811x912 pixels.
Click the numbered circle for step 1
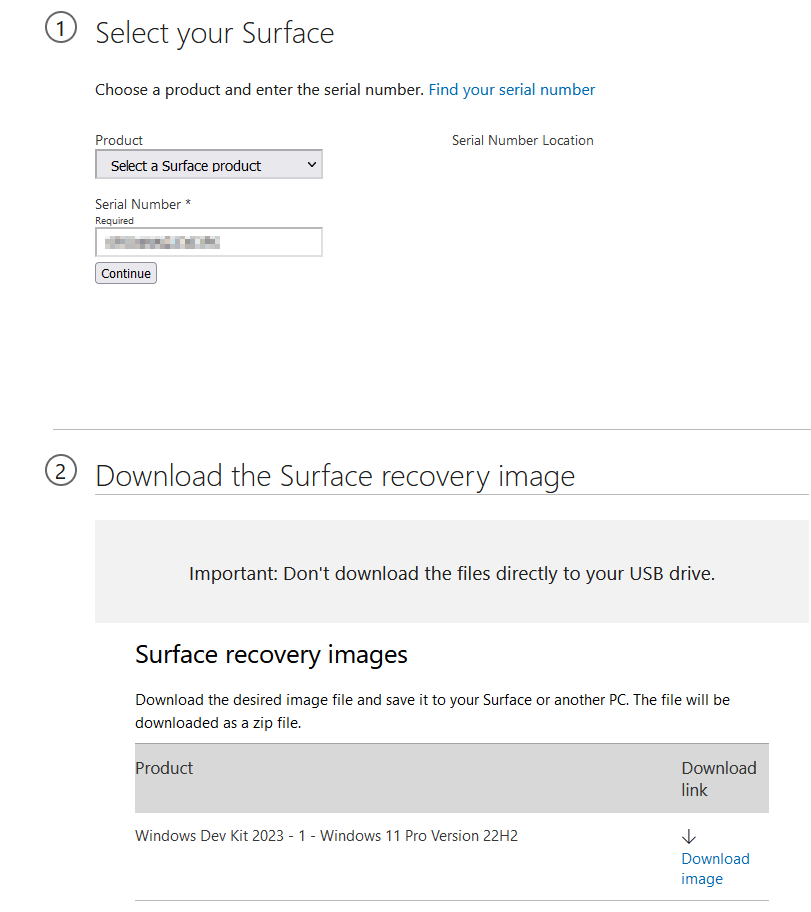click(x=61, y=28)
